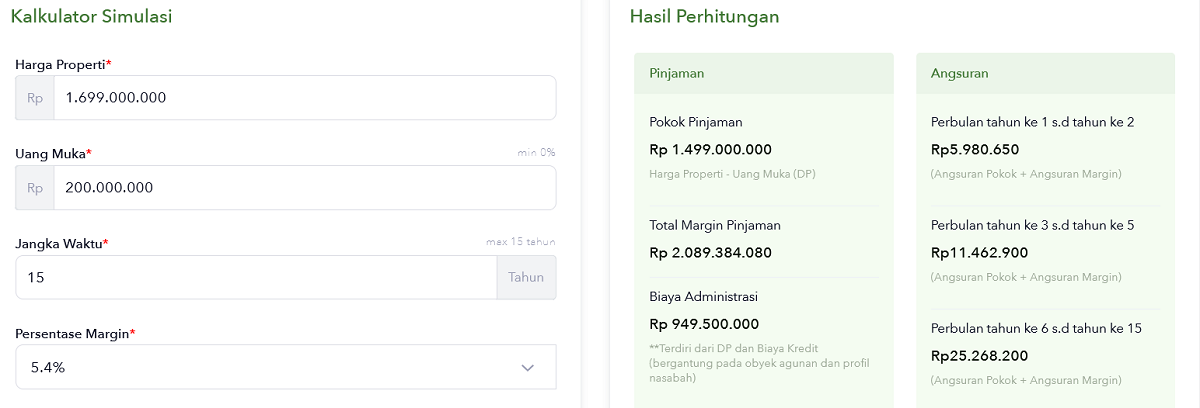Click the Rp prefix beside Uang Muka
1200x408 pixels.
[x=35, y=188]
